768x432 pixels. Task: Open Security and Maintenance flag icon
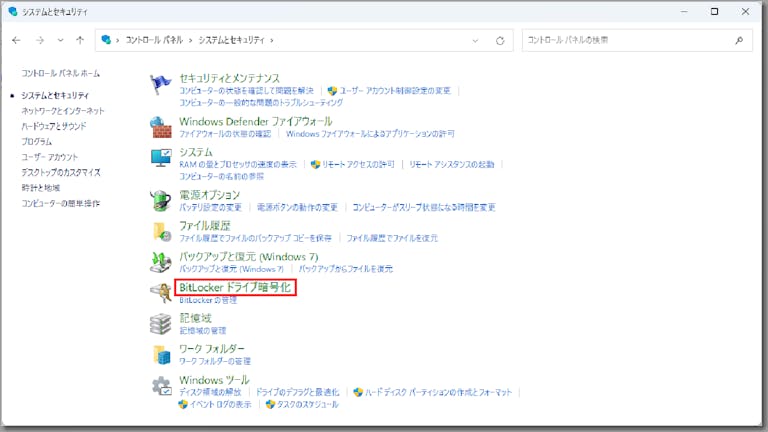161,84
